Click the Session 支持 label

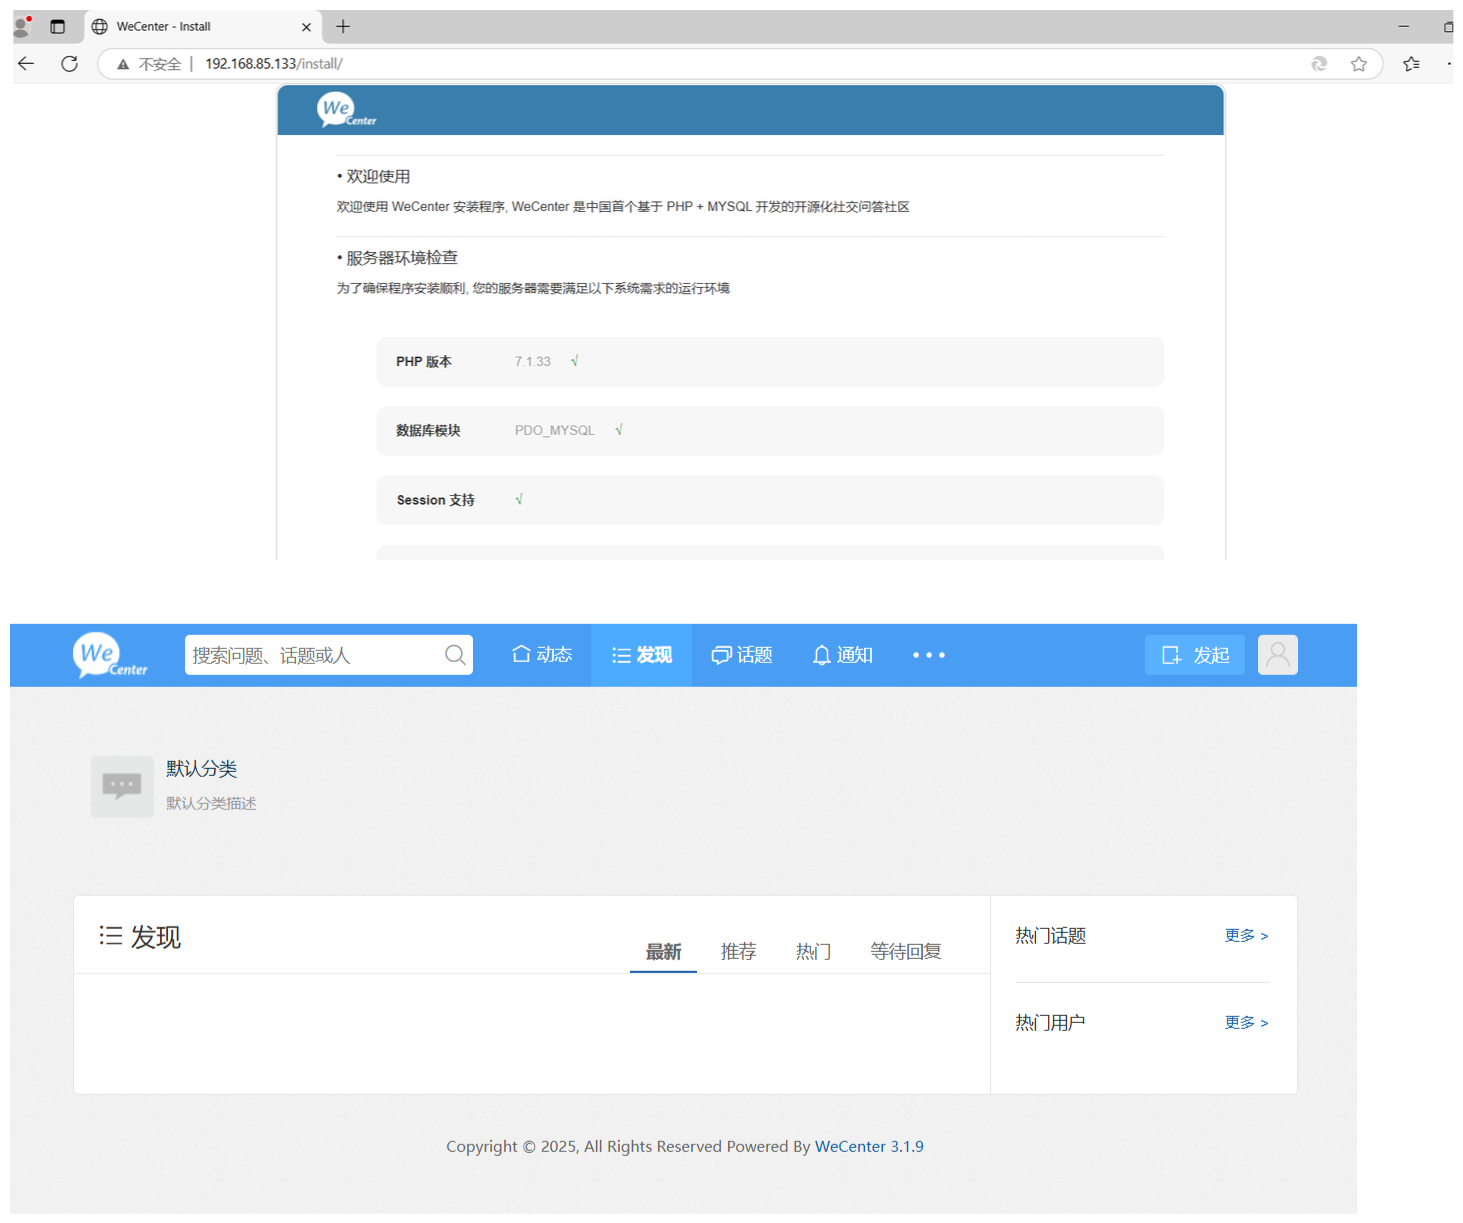tap(435, 500)
